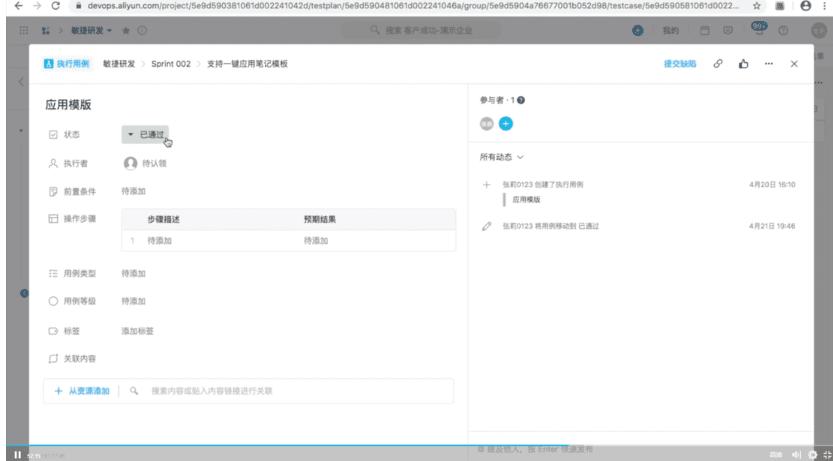Click the 操作步骤 table icon
This screenshot has width=833, height=461.
(53, 218)
